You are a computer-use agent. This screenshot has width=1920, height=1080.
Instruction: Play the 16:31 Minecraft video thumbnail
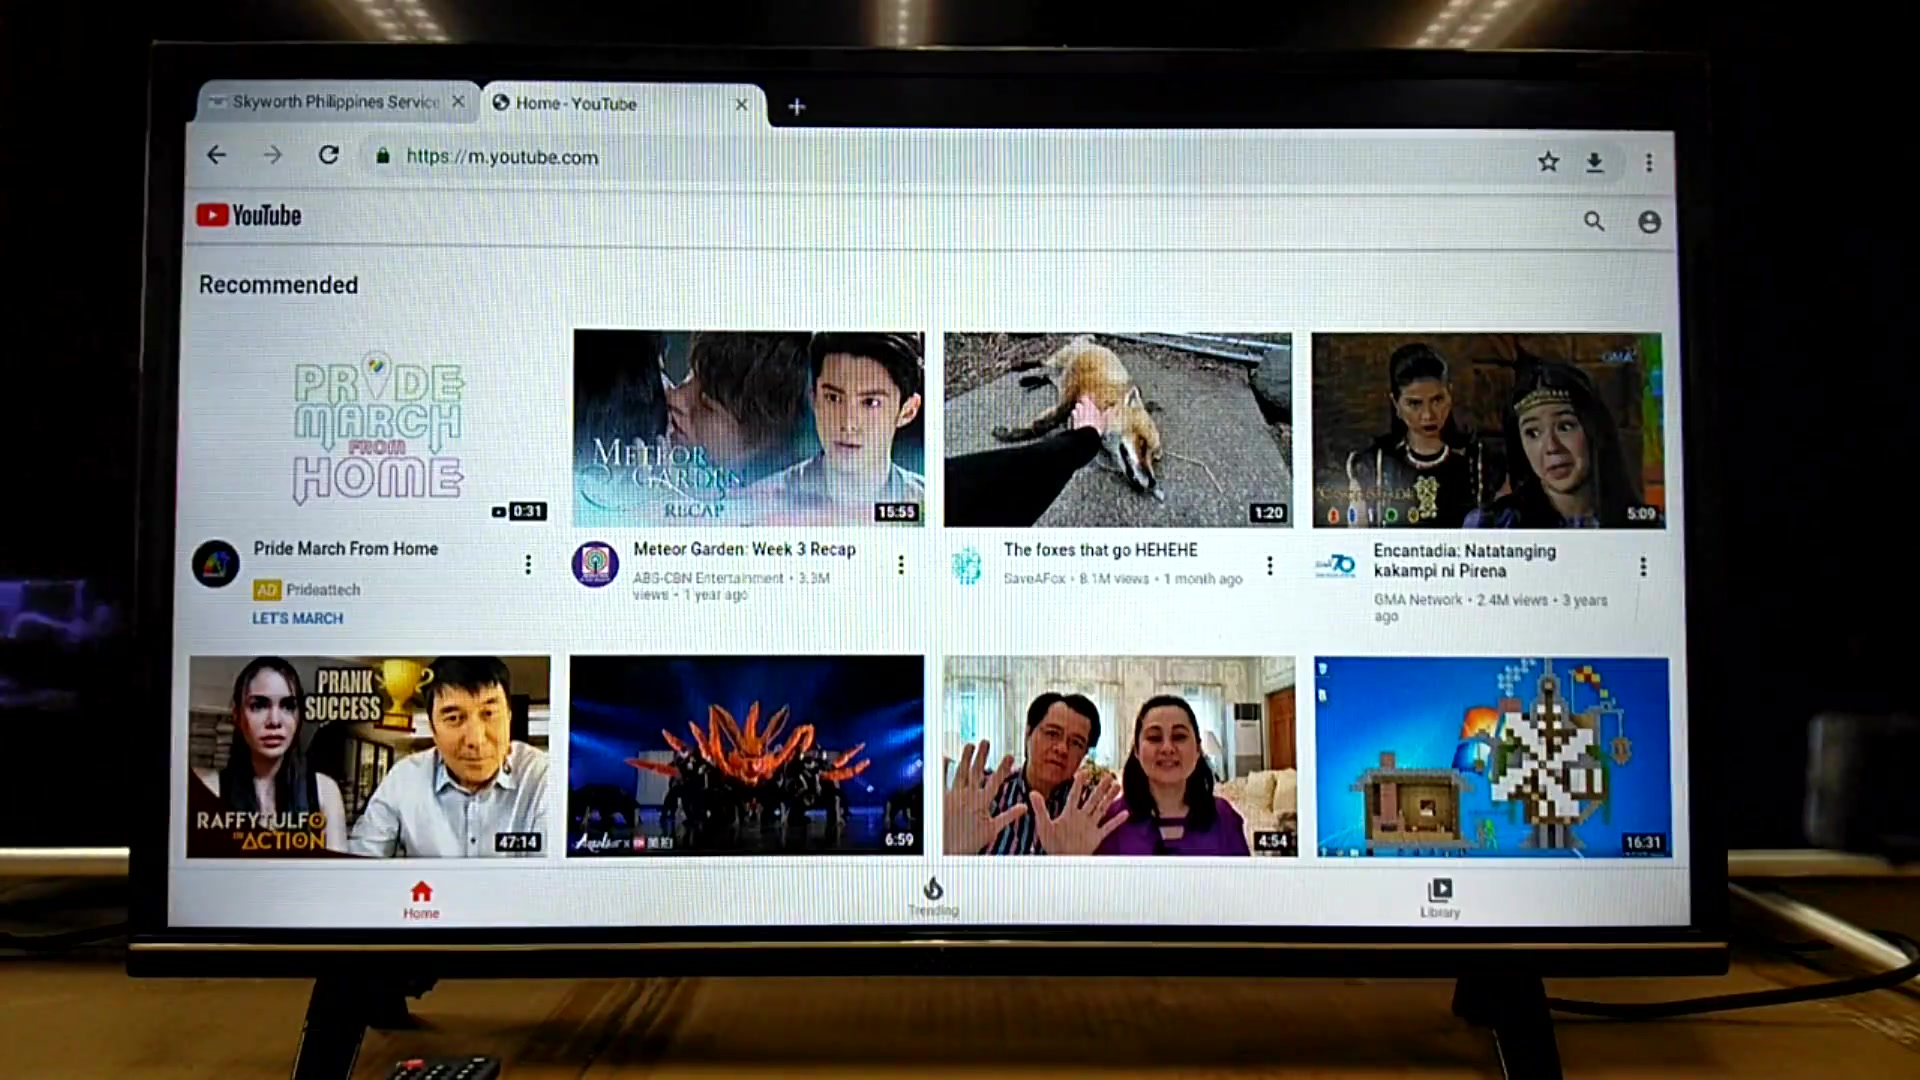coord(1492,757)
